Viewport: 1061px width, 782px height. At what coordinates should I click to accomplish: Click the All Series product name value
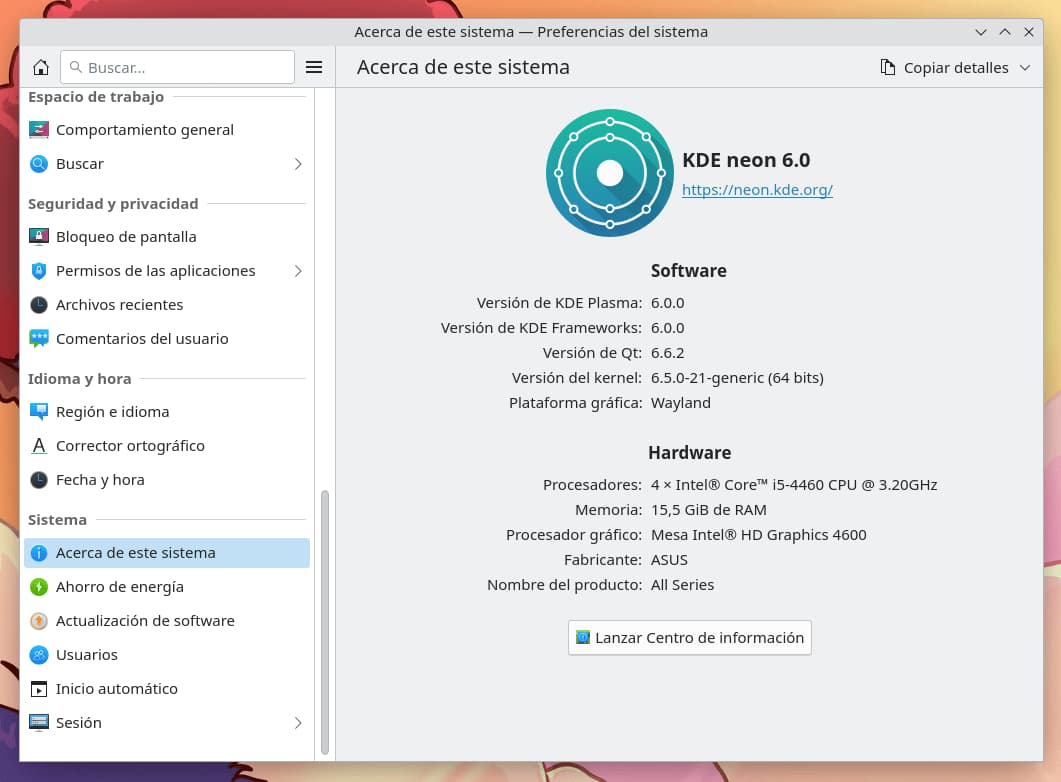(x=682, y=584)
